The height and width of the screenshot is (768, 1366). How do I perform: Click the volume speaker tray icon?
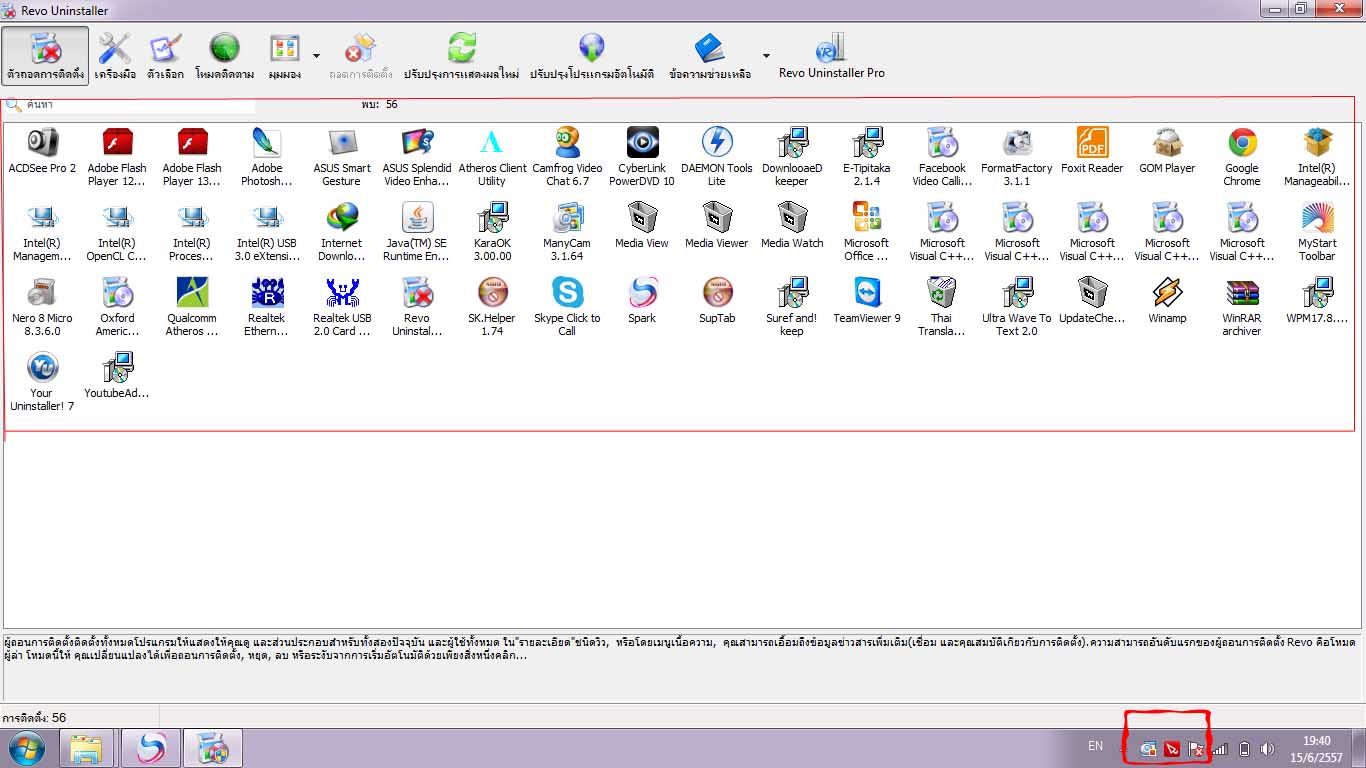pos(1268,749)
